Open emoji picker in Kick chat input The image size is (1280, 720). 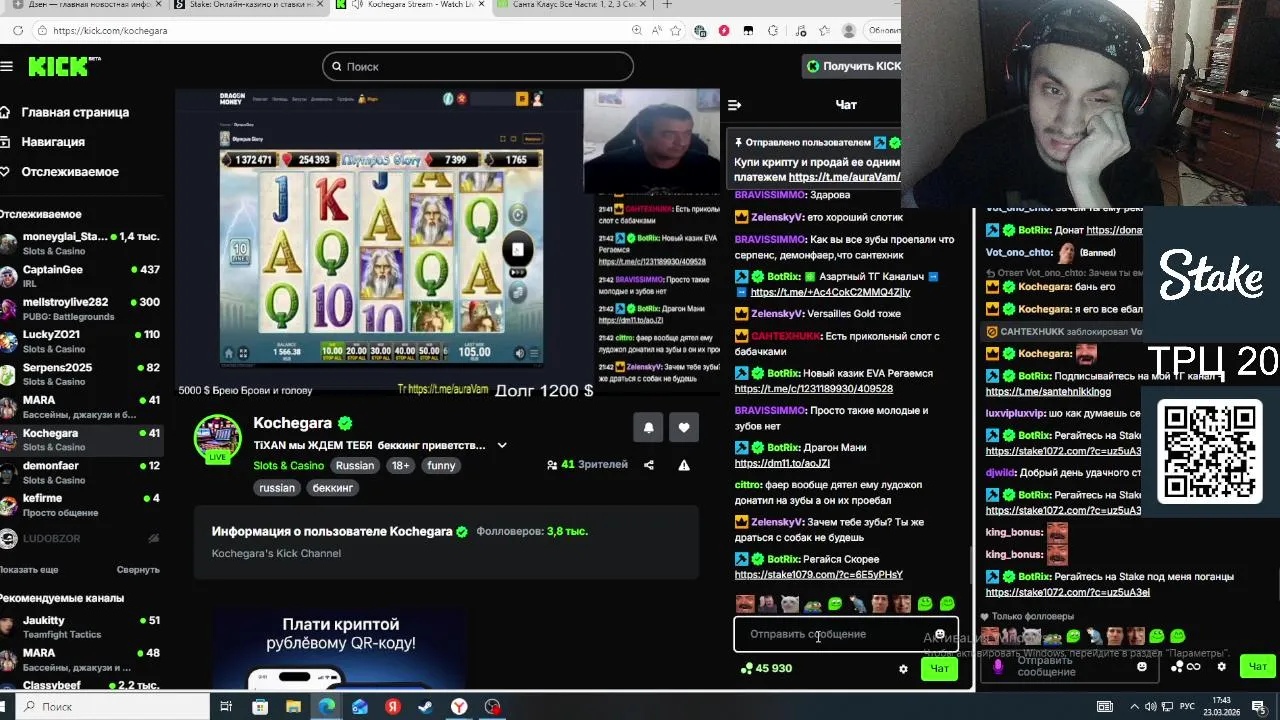(x=939, y=634)
